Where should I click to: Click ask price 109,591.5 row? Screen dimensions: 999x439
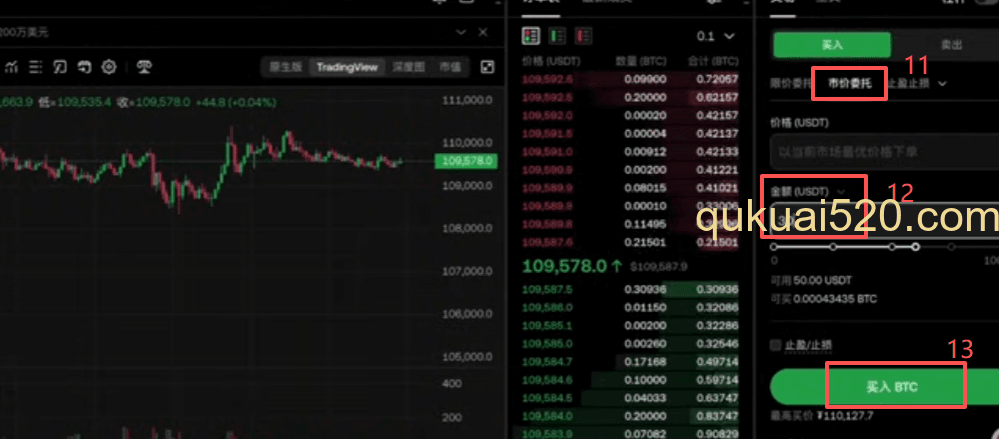click(x=630, y=134)
